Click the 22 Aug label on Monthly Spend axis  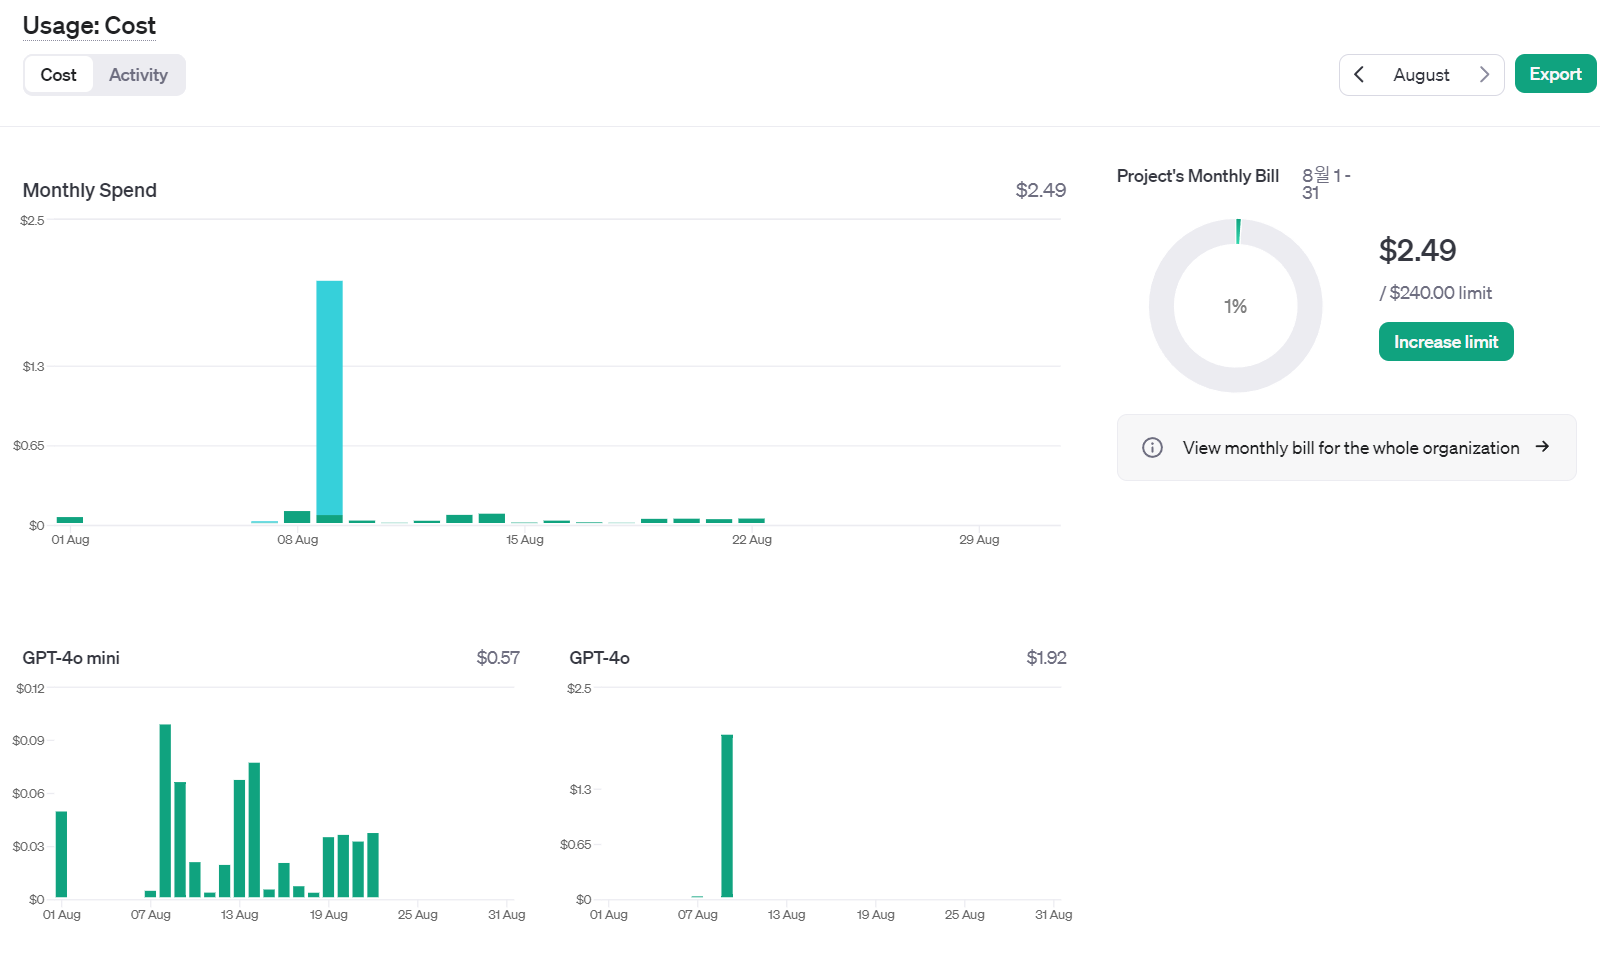click(752, 540)
